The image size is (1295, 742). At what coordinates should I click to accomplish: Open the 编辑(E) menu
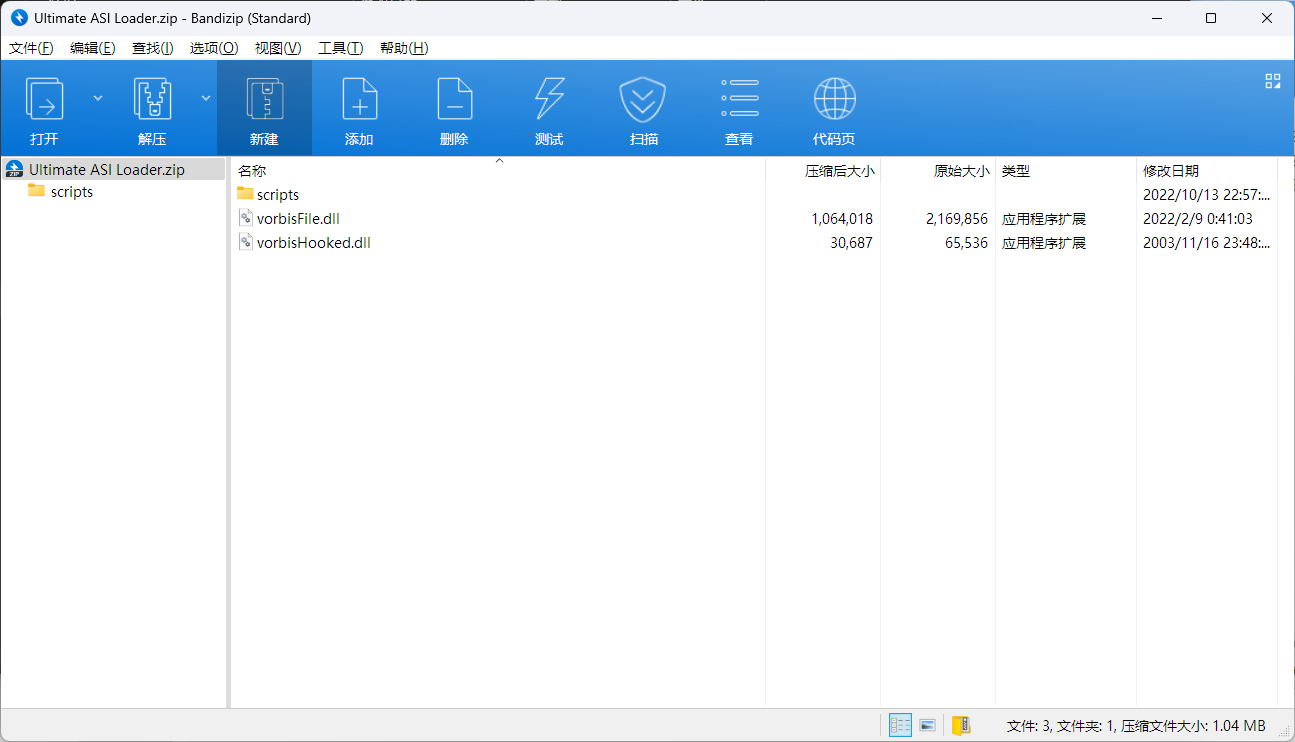click(93, 48)
